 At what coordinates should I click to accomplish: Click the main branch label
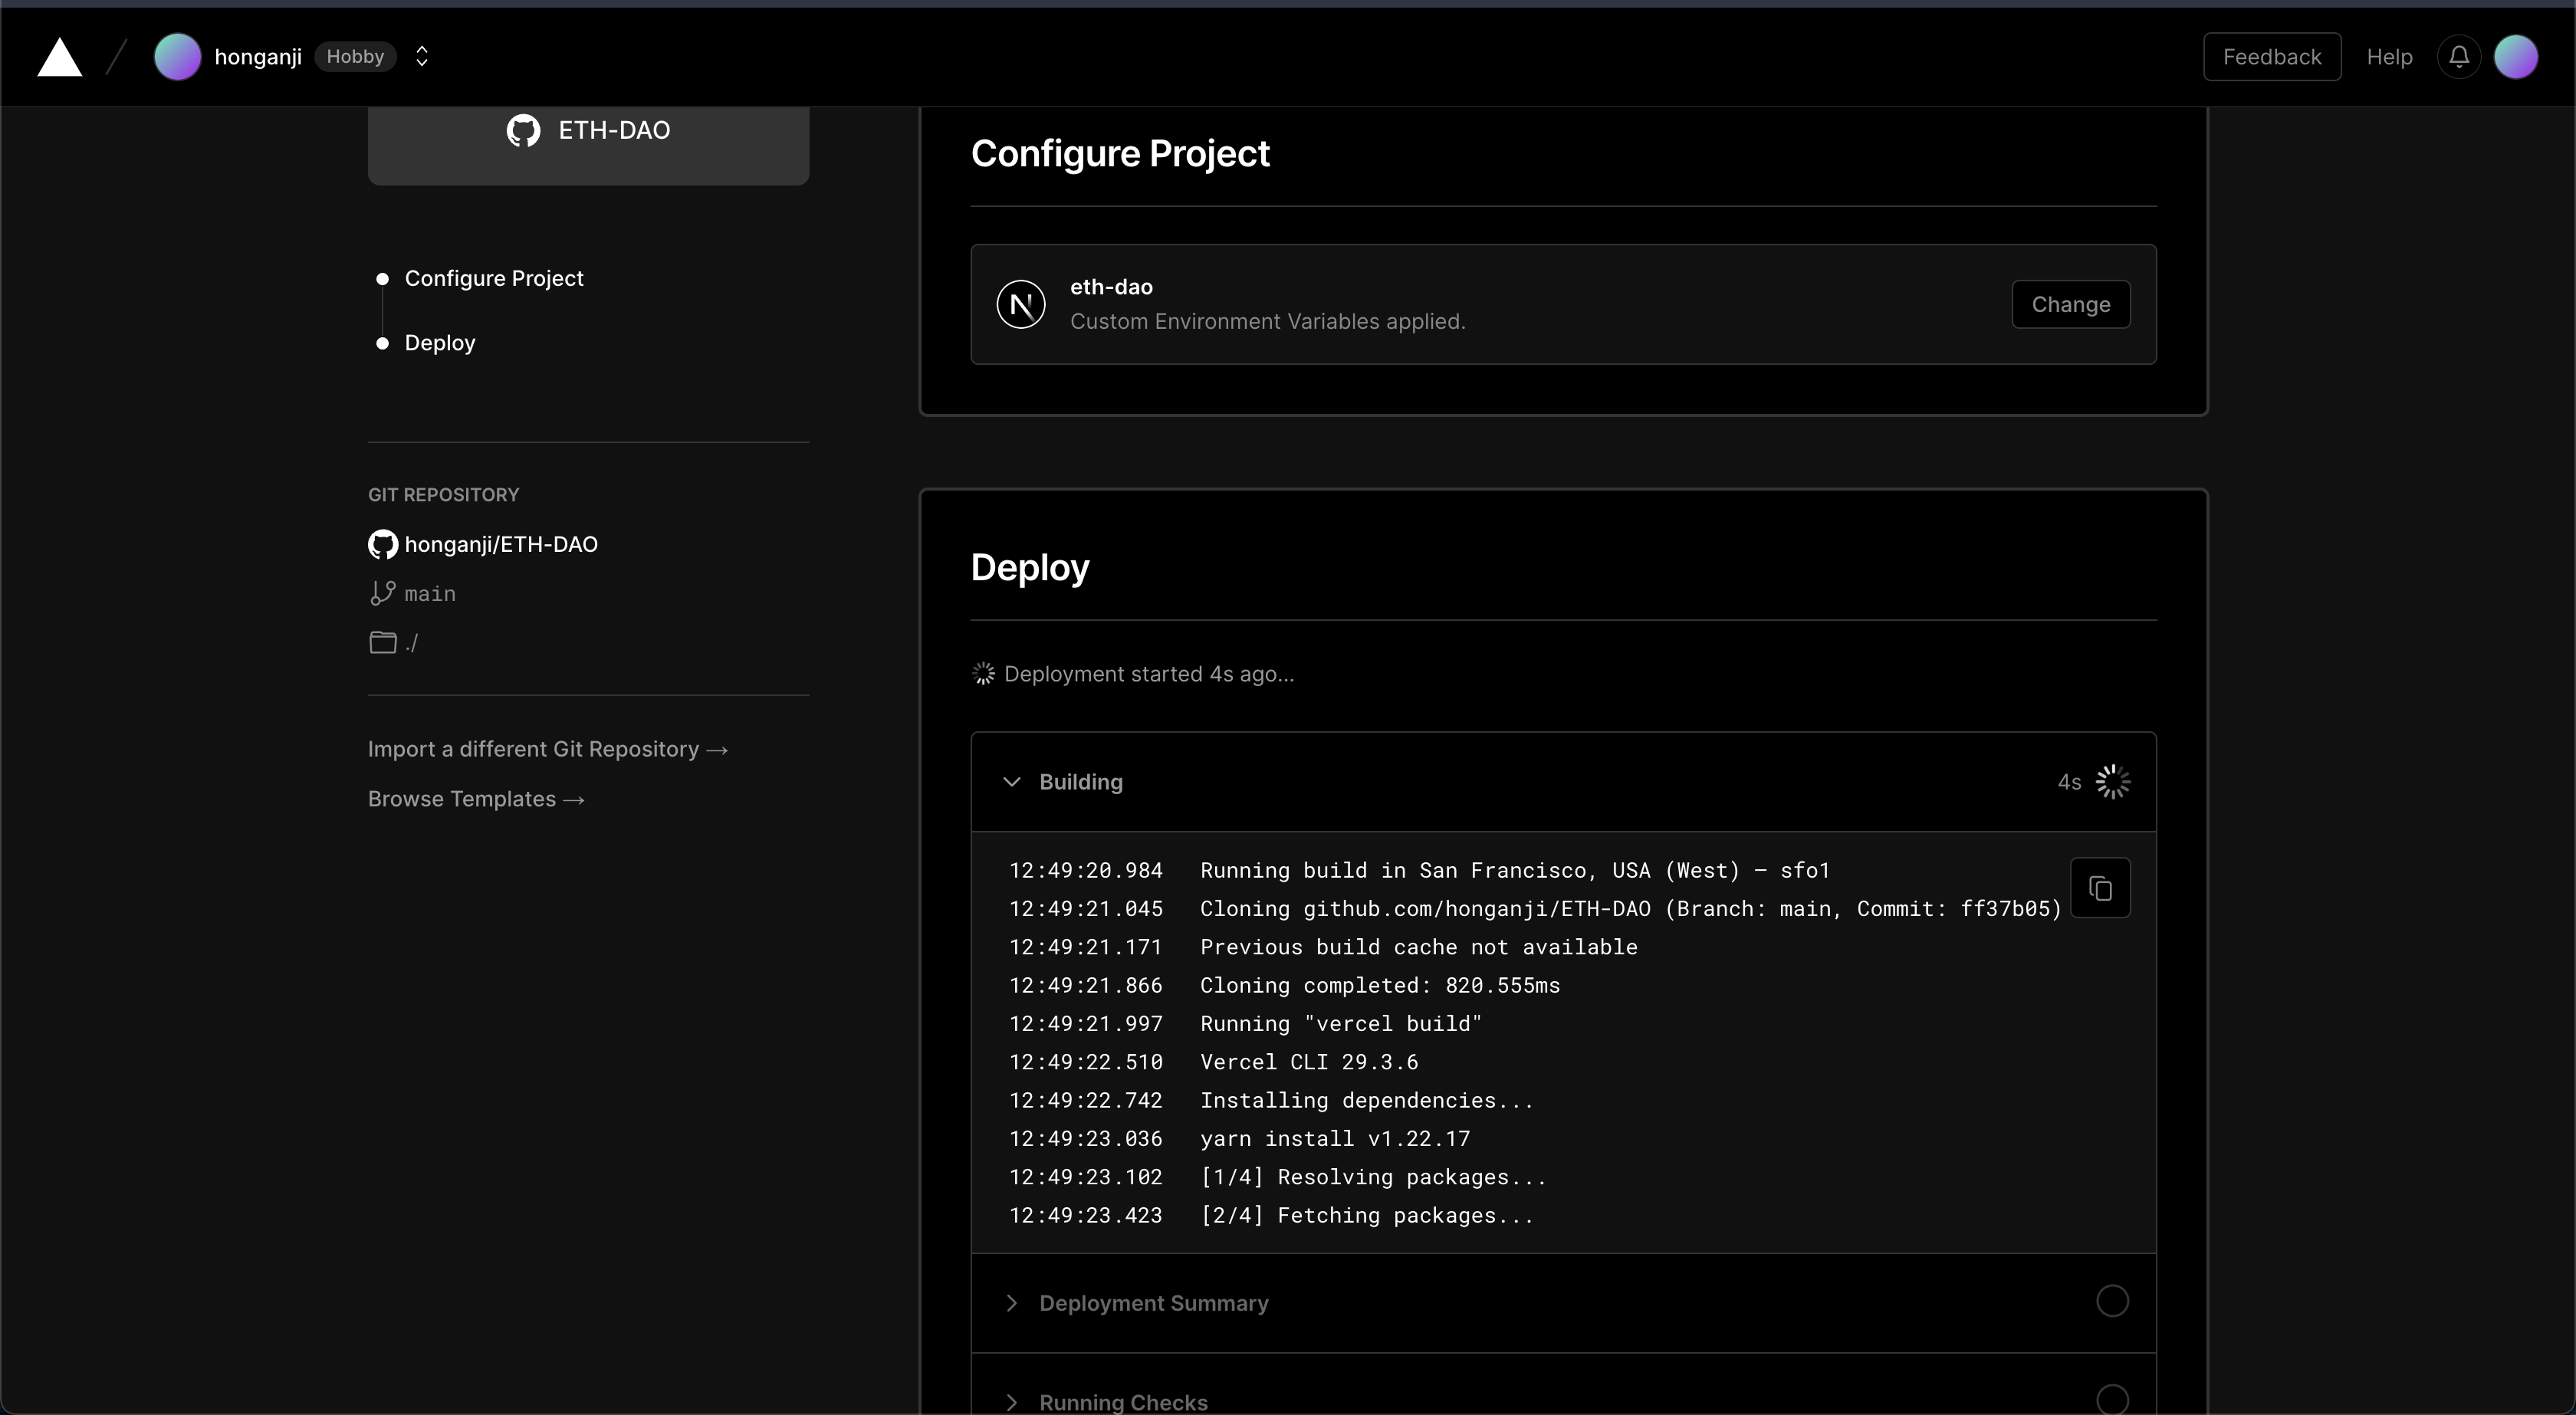[430, 594]
